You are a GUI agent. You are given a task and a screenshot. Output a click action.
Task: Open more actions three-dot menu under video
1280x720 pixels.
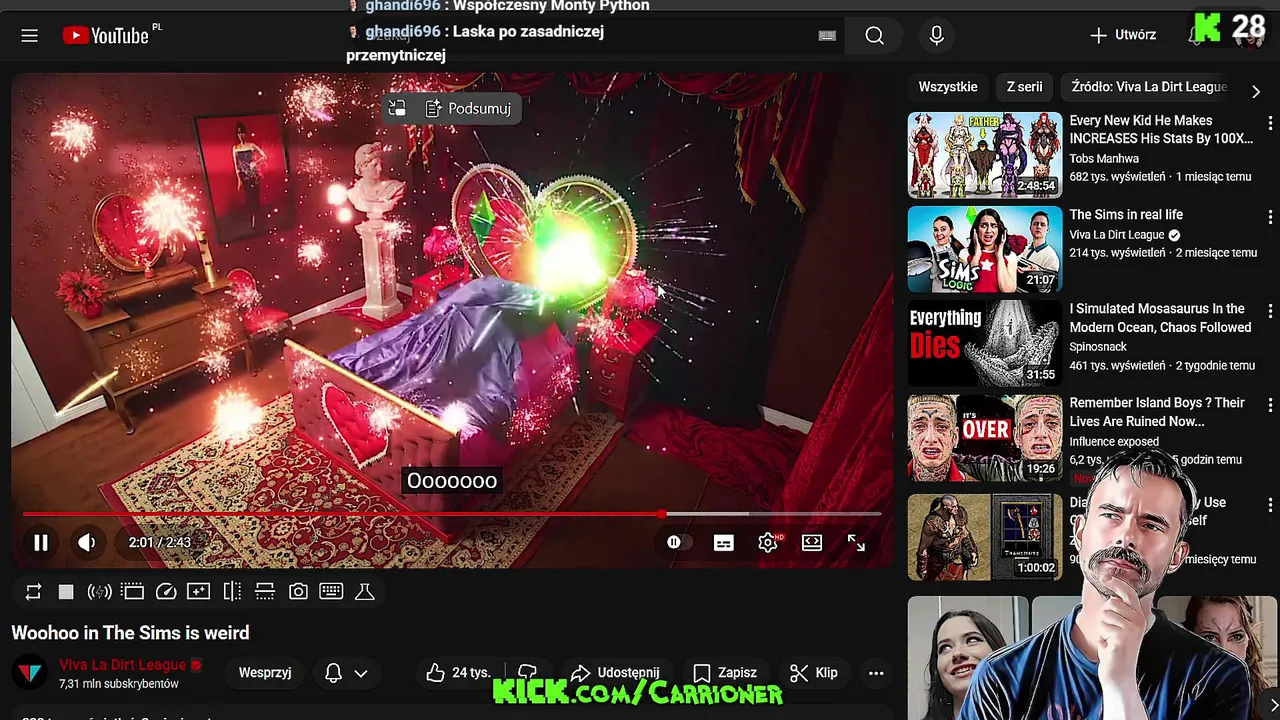(x=876, y=673)
